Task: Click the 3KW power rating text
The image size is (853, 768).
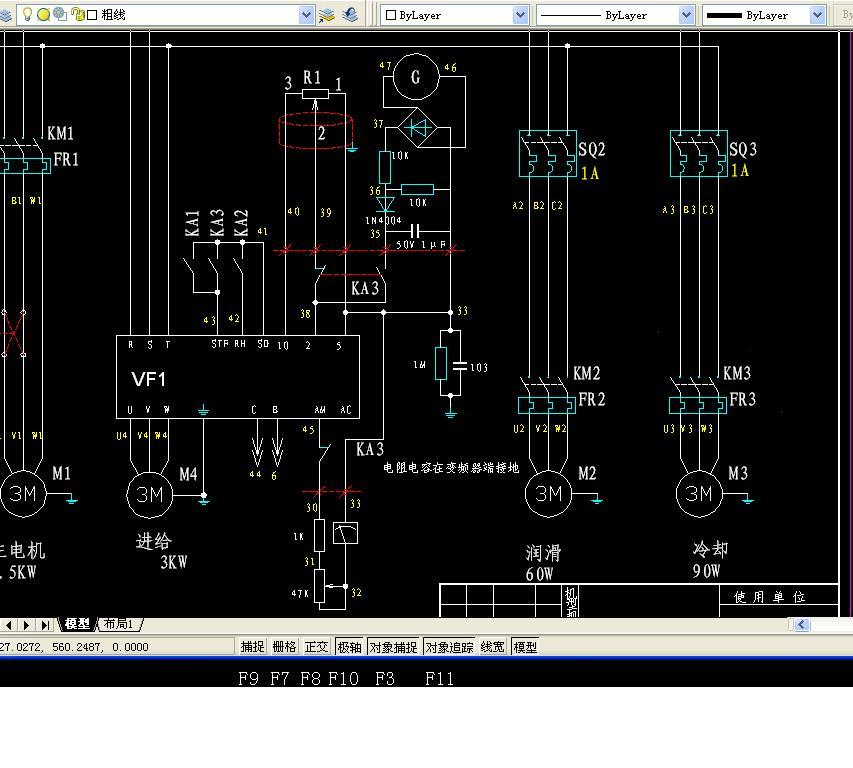Action: (x=174, y=562)
